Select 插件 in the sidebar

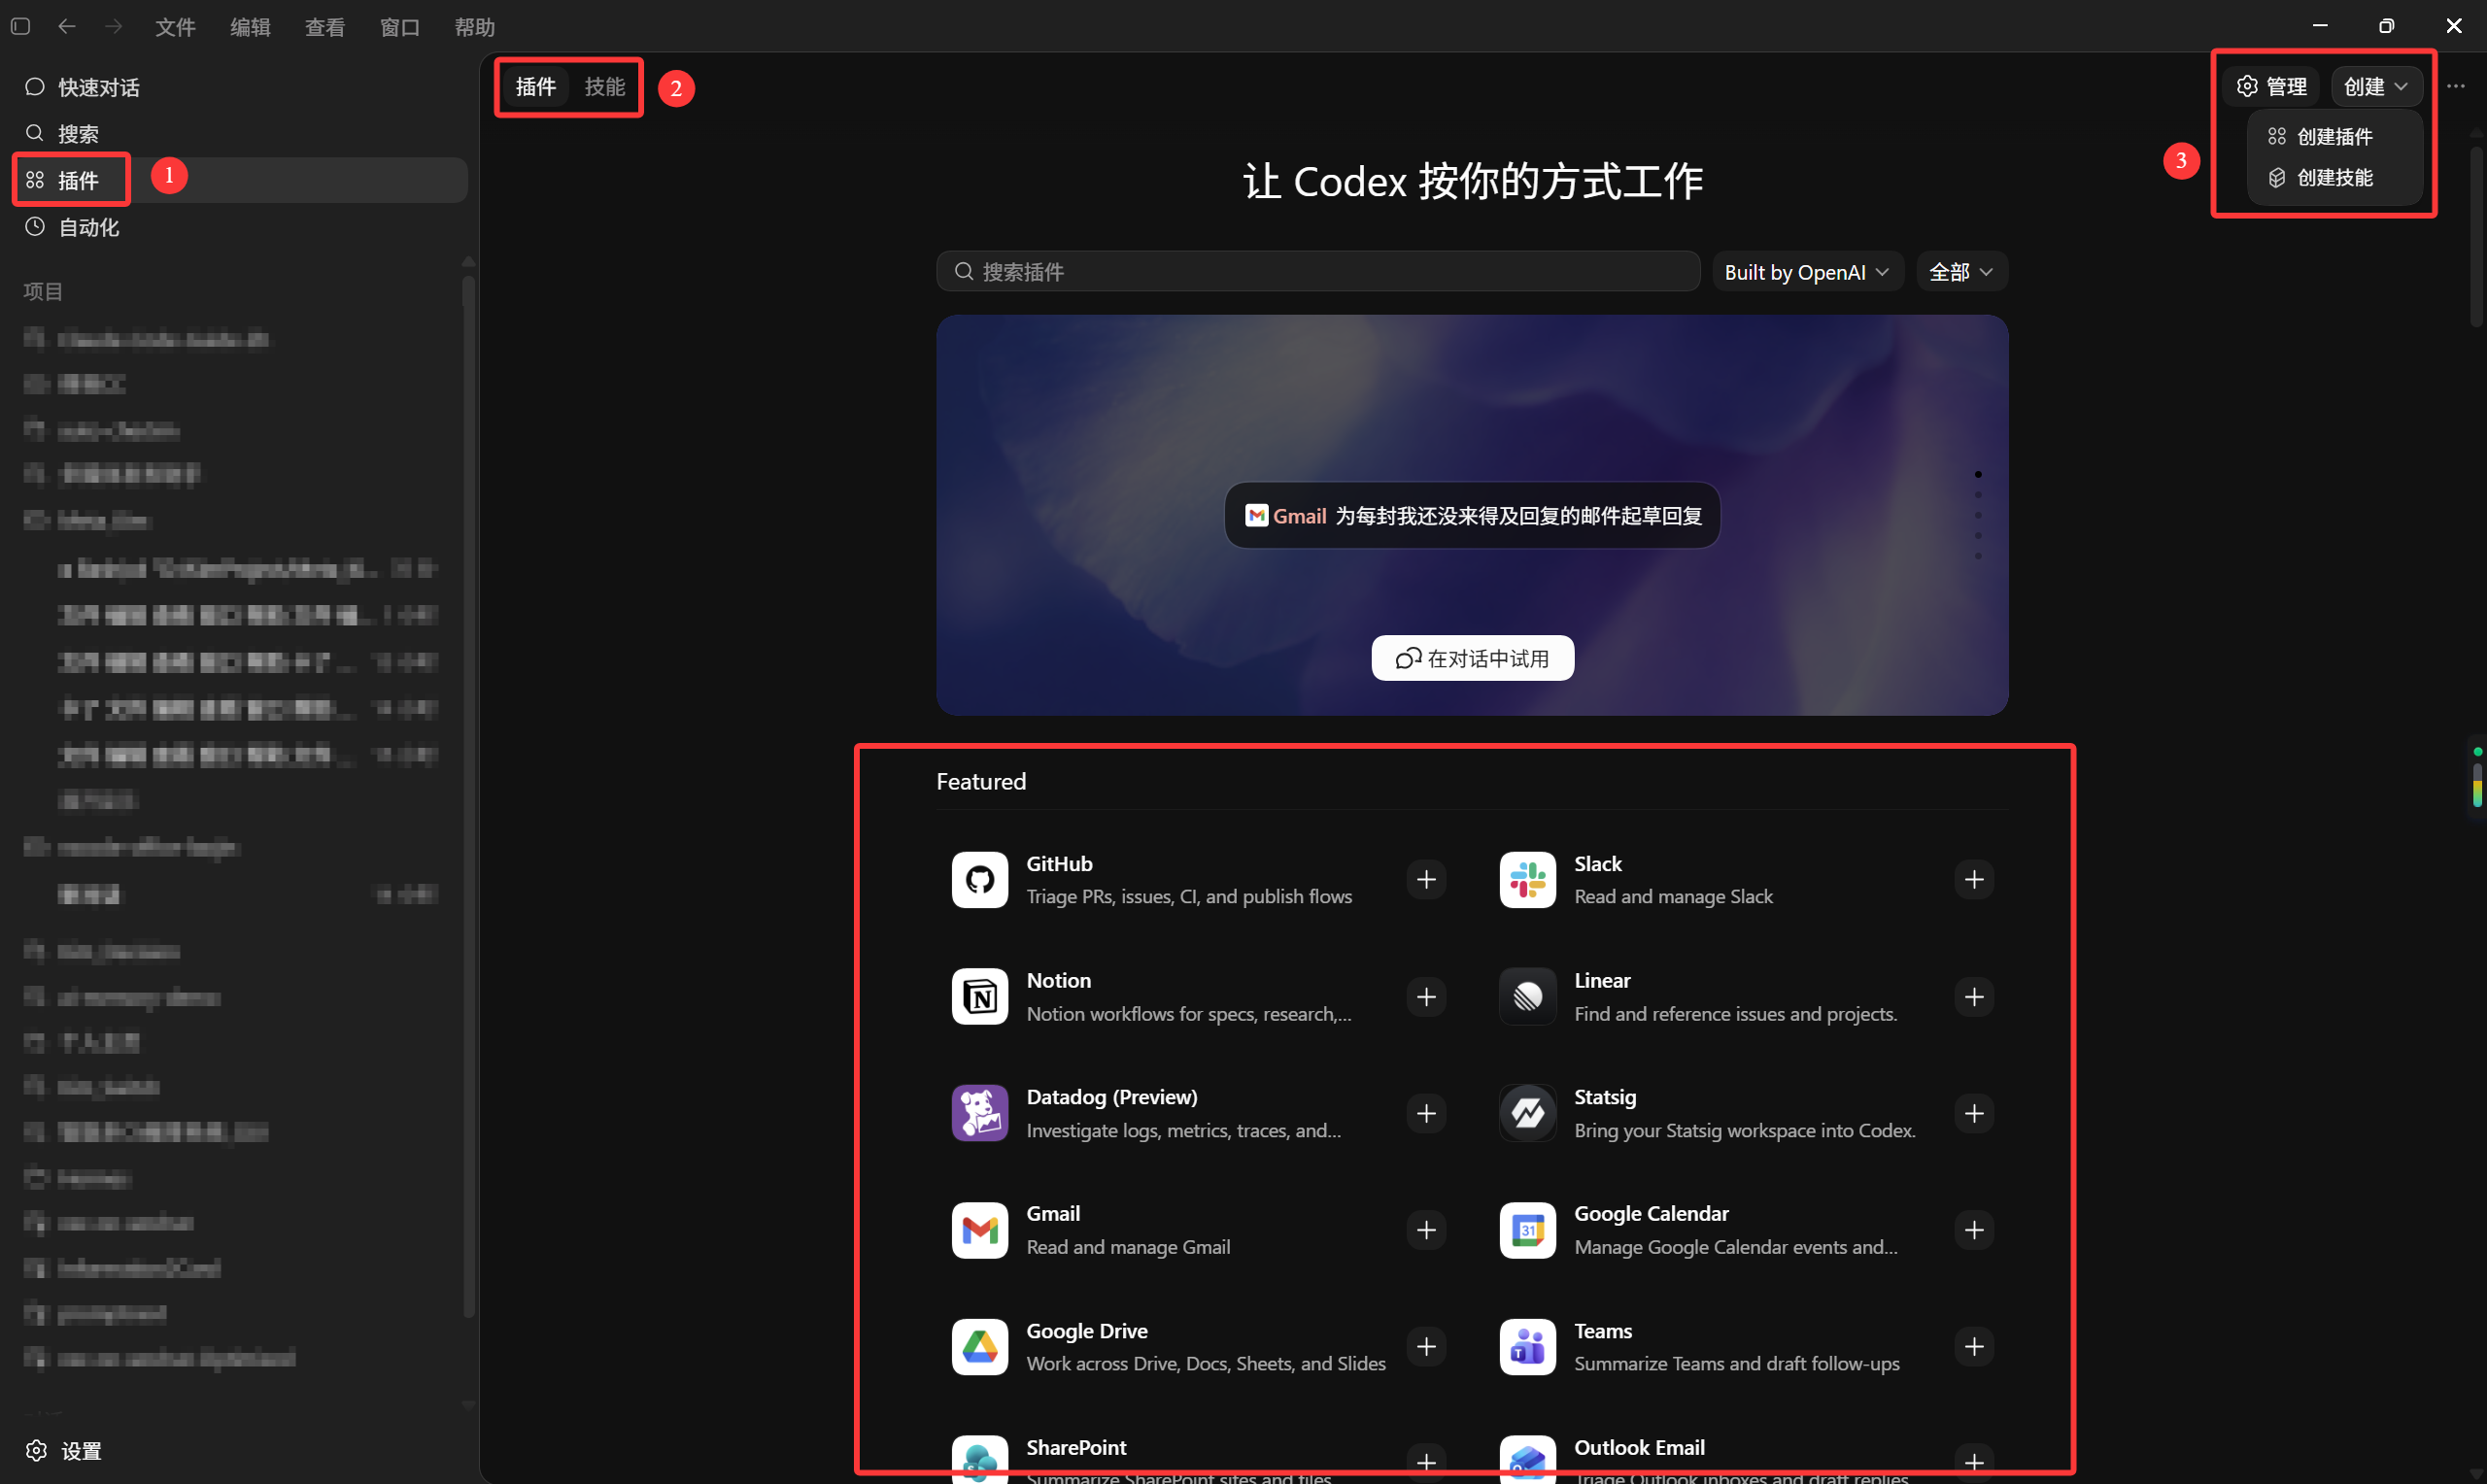[240, 180]
